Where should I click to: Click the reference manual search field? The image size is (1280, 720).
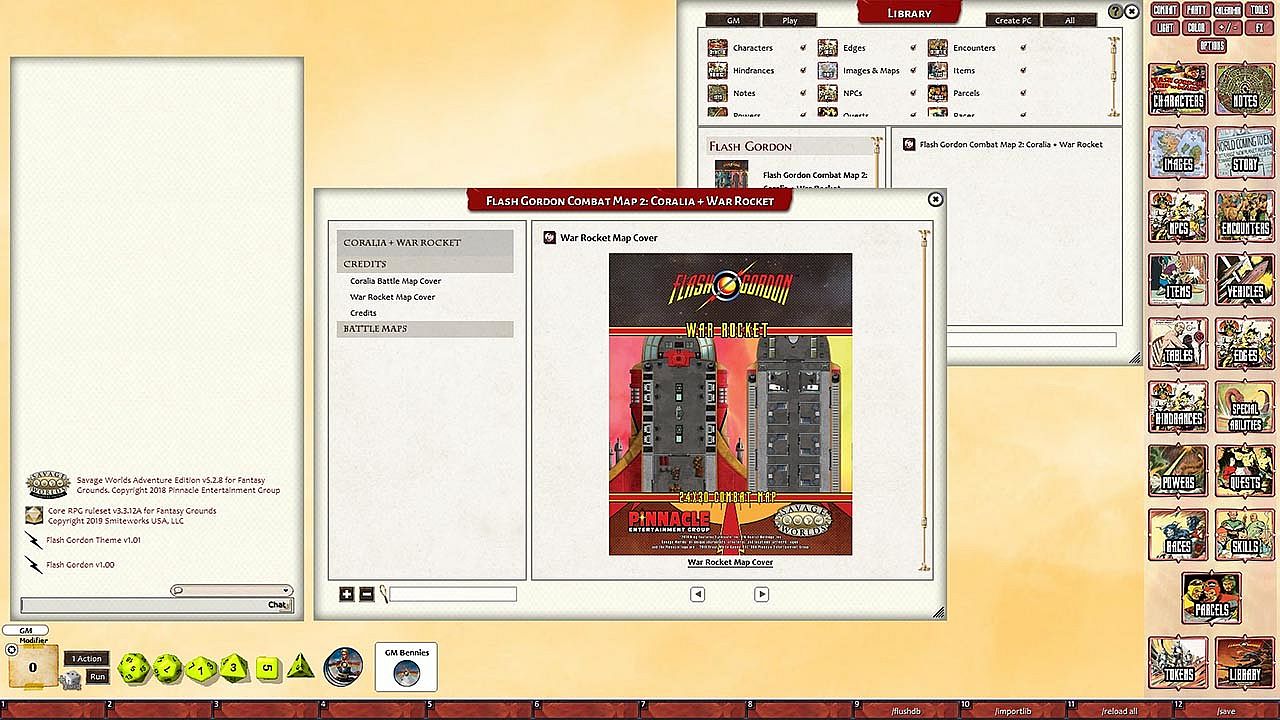point(453,594)
